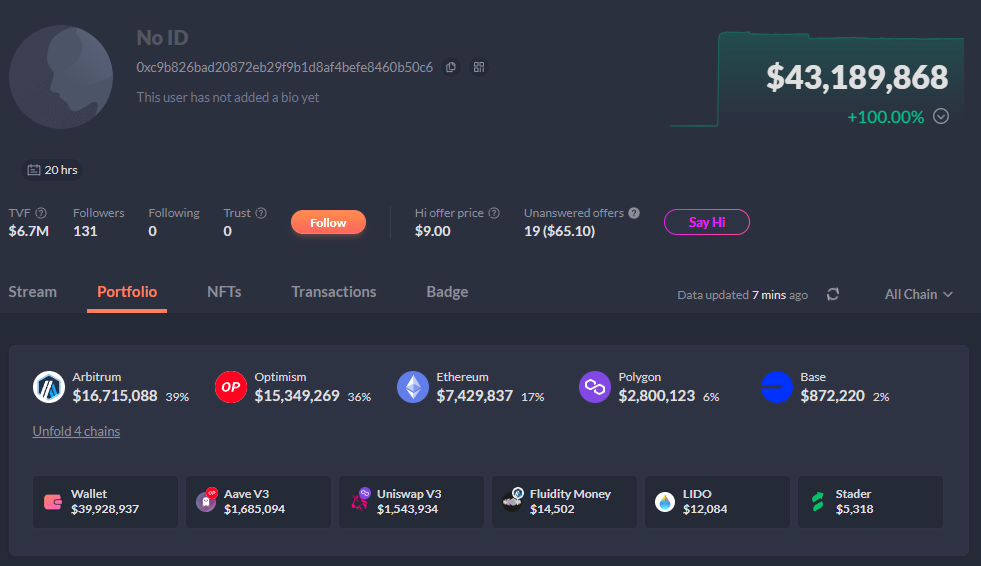Viewport: 981px width, 566px height.
Task: Open the Aave V3 protocol card
Action: (258, 502)
